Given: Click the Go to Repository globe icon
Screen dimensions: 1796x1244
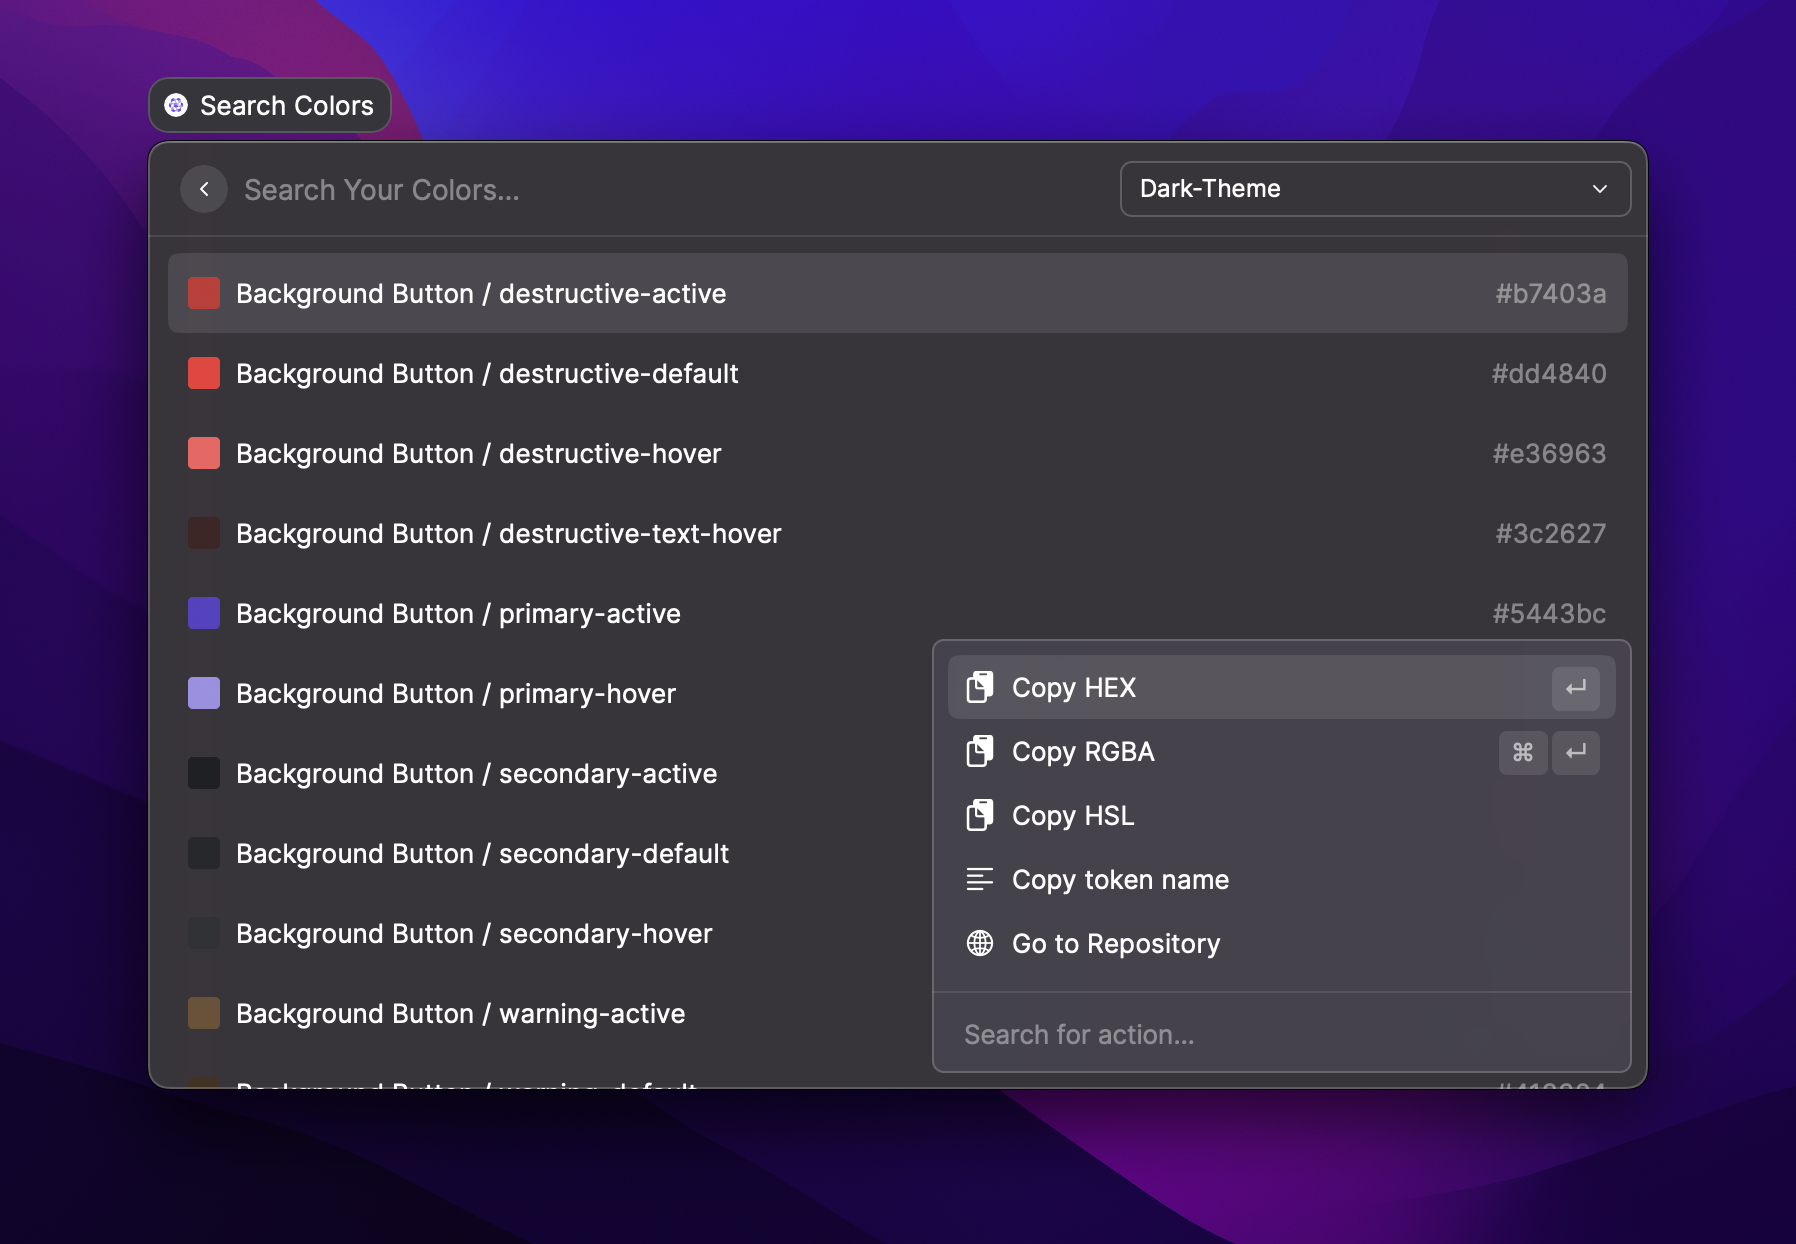Looking at the screenshot, I should [980, 943].
